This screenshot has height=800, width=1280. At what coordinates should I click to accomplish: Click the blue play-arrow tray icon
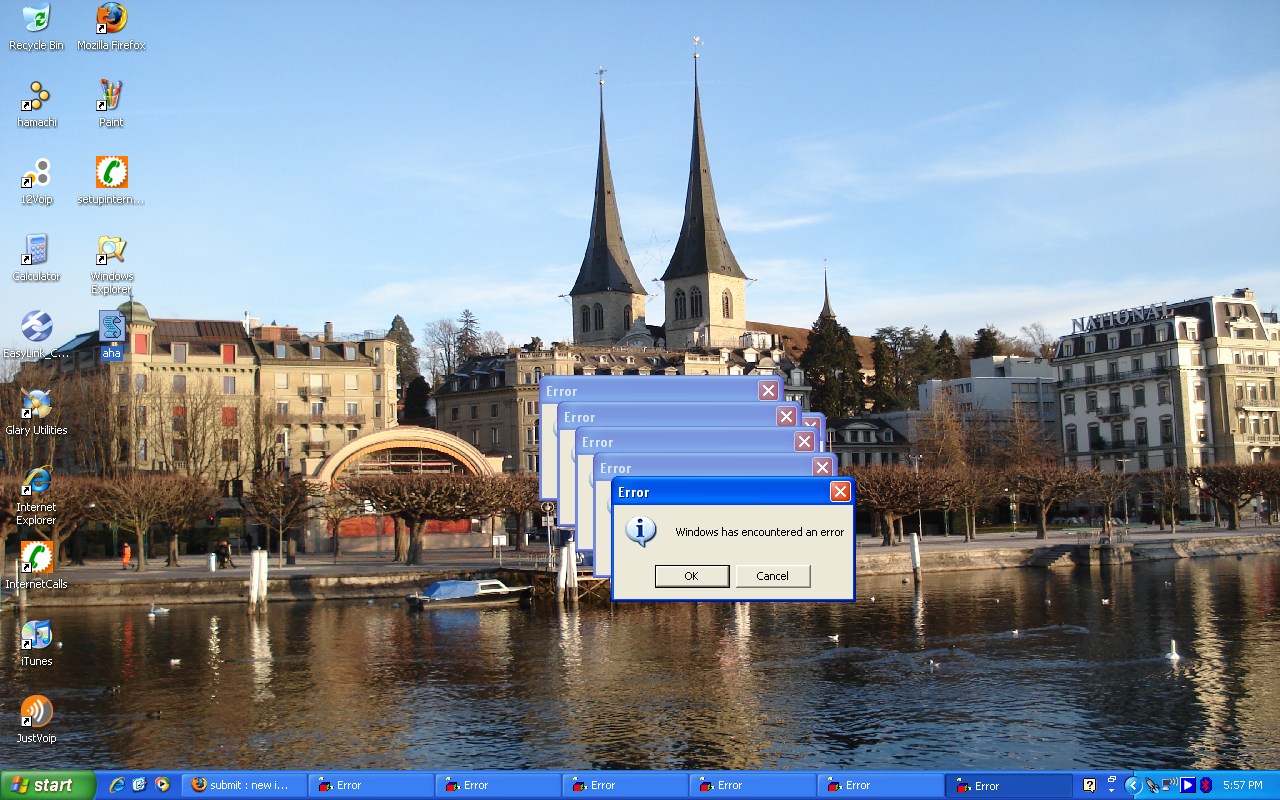[x=1188, y=785]
